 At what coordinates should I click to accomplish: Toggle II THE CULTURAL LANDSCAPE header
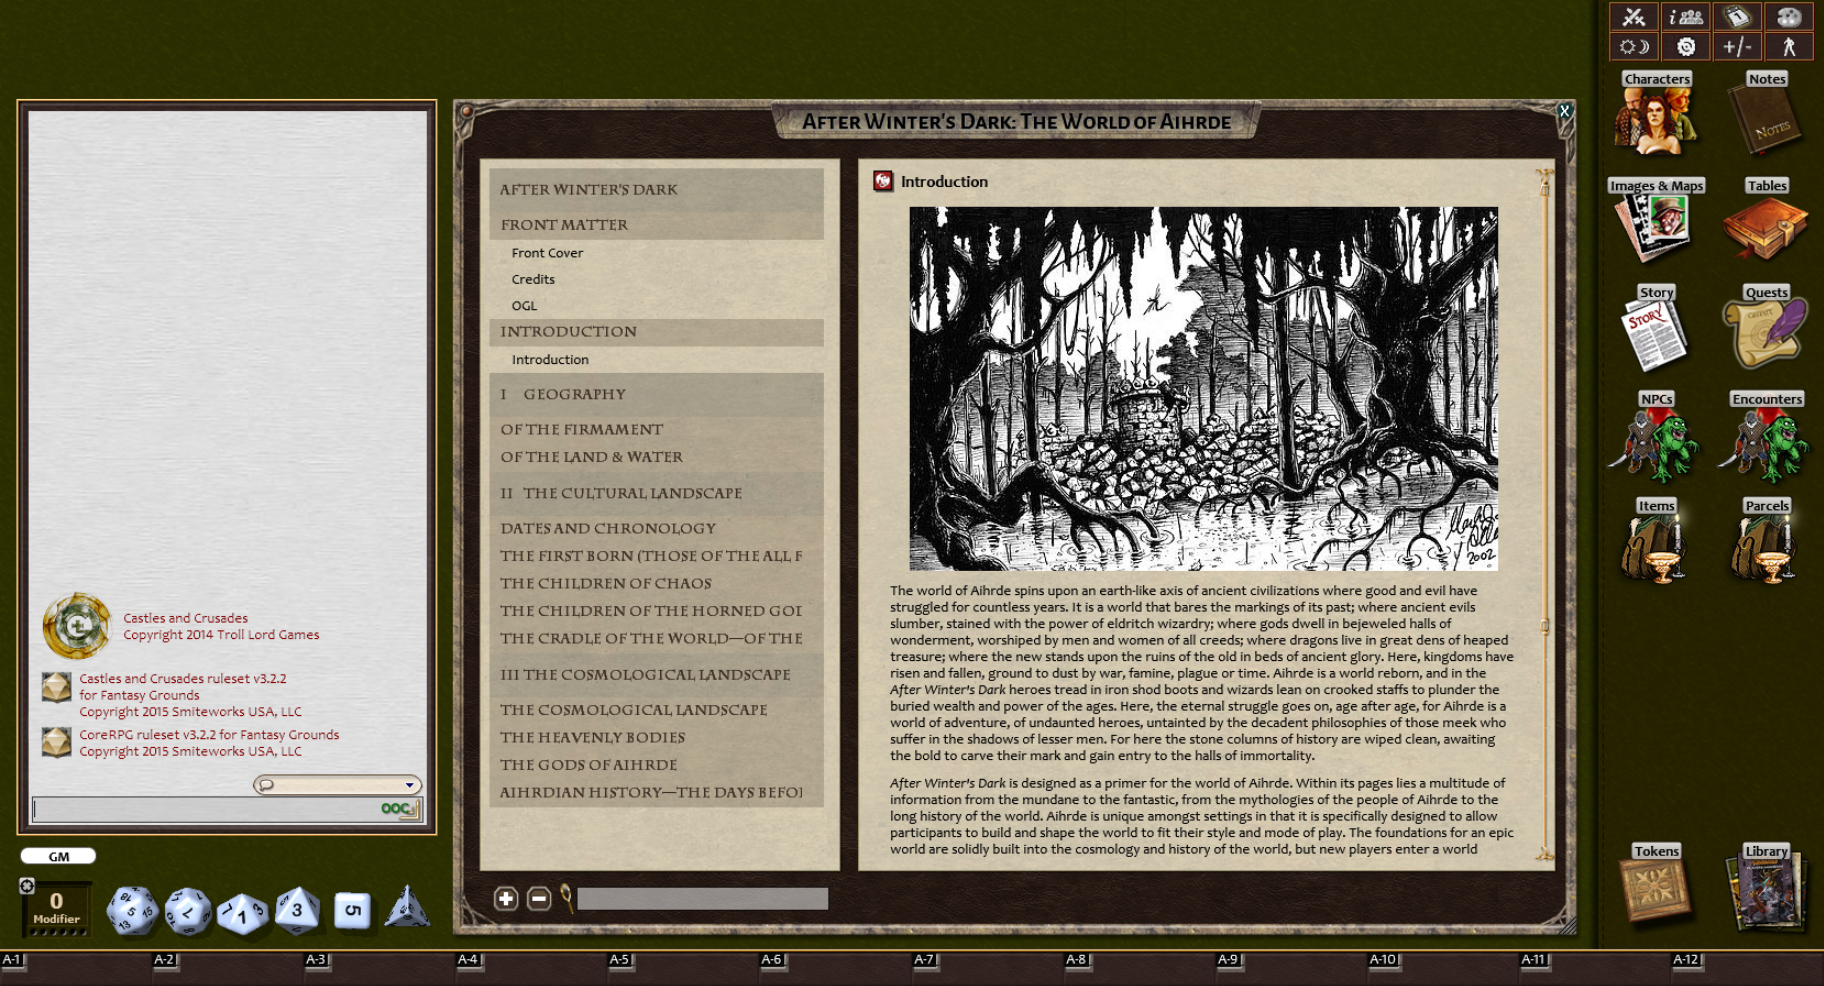click(656, 493)
